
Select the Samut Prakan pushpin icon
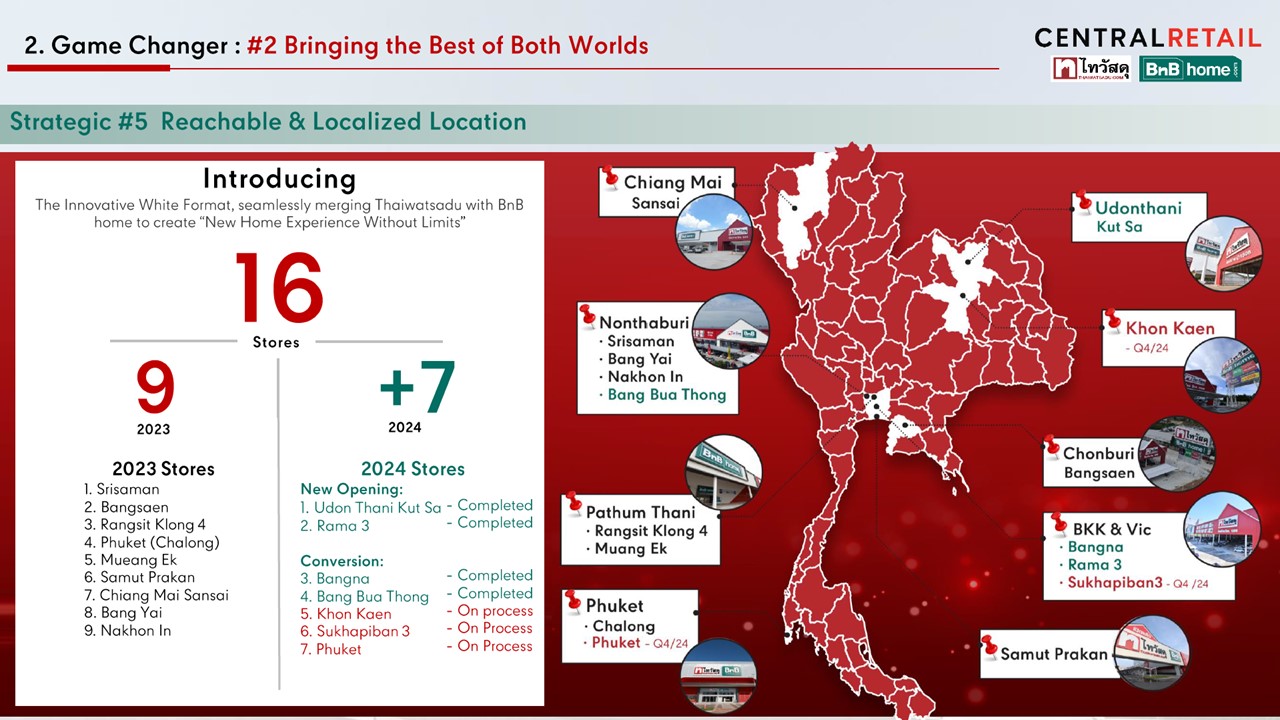click(989, 645)
